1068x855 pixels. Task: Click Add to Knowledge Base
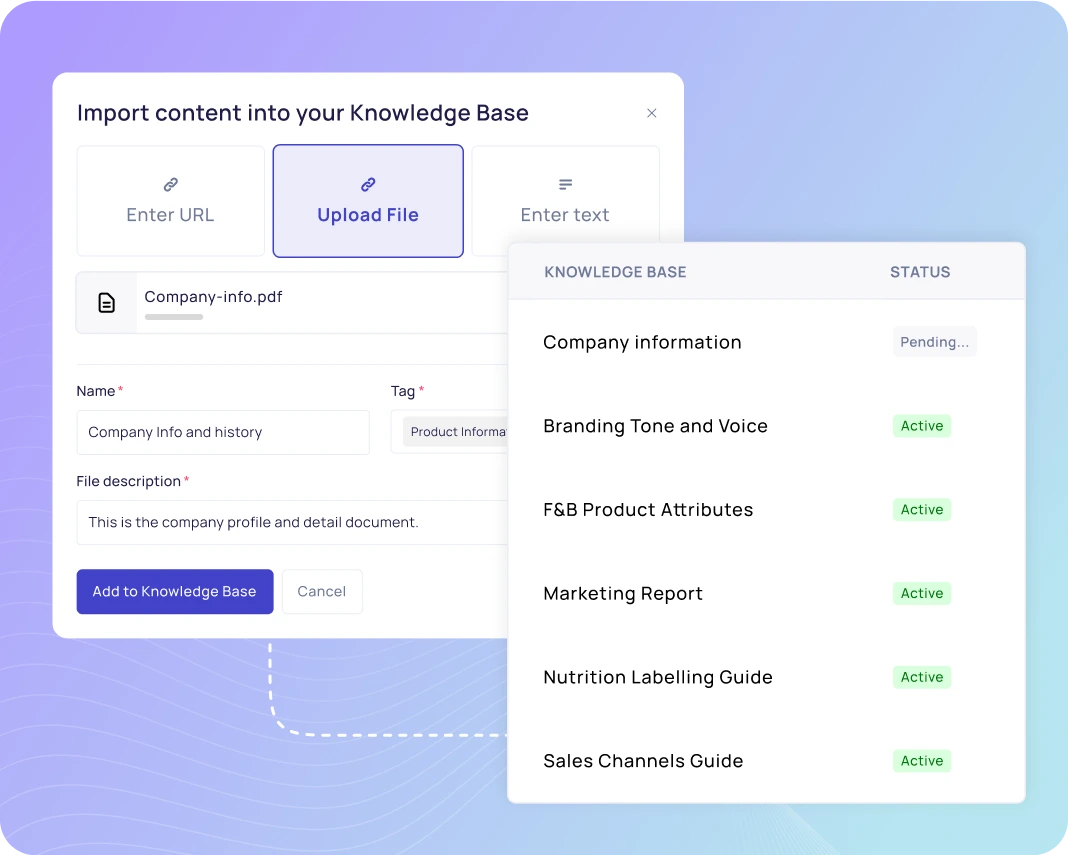point(174,591)
